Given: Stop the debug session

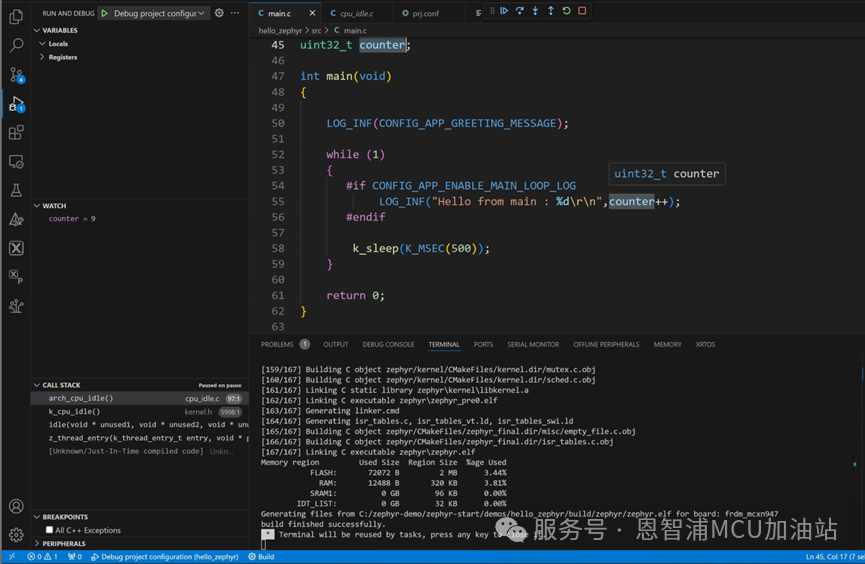Looking at the screenshot, I should pyautogui.click(x=582, y=11).
